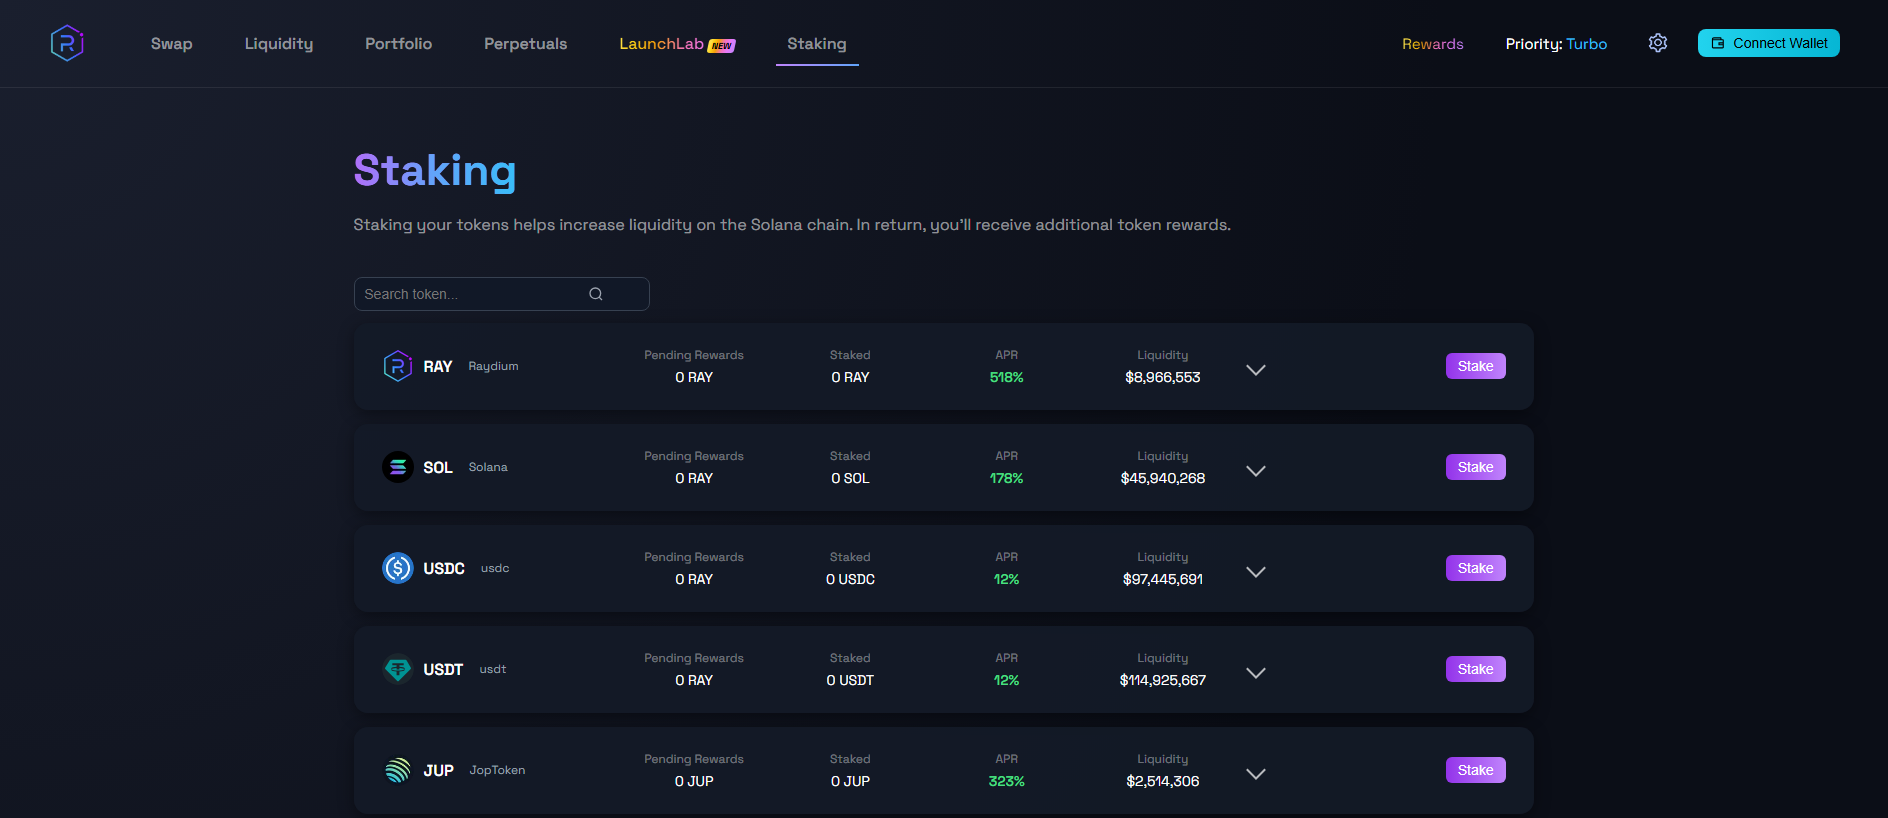
Task: Click Stake for the USDT row
Action: (1475, 669)
